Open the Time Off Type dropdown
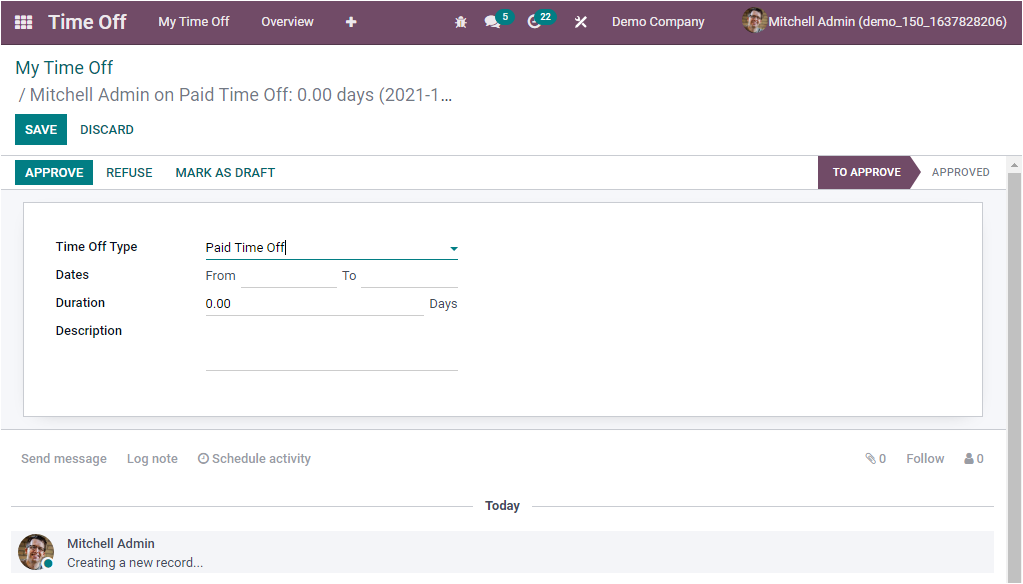This screenshot has height=584, width=1023. point(453,248)
